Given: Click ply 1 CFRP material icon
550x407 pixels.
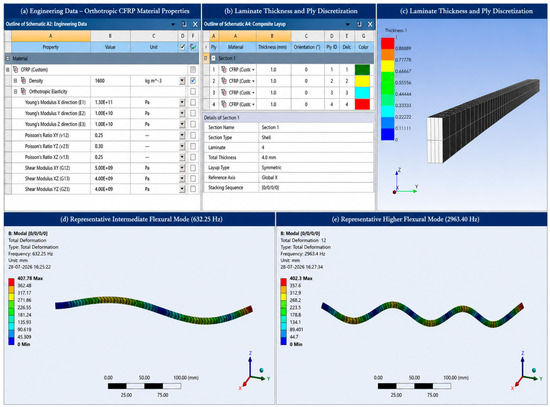Looking at the screenshot, I should click(224, 69).
